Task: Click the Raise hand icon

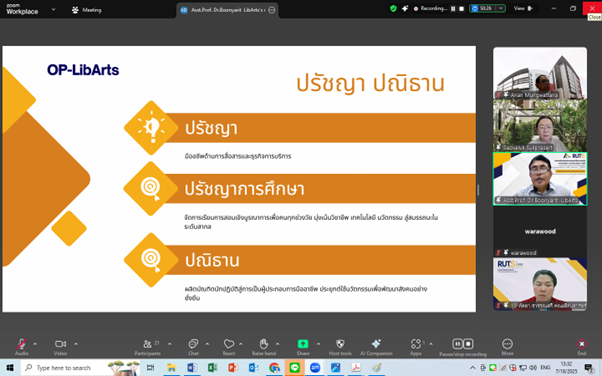Action: (264, 343)
